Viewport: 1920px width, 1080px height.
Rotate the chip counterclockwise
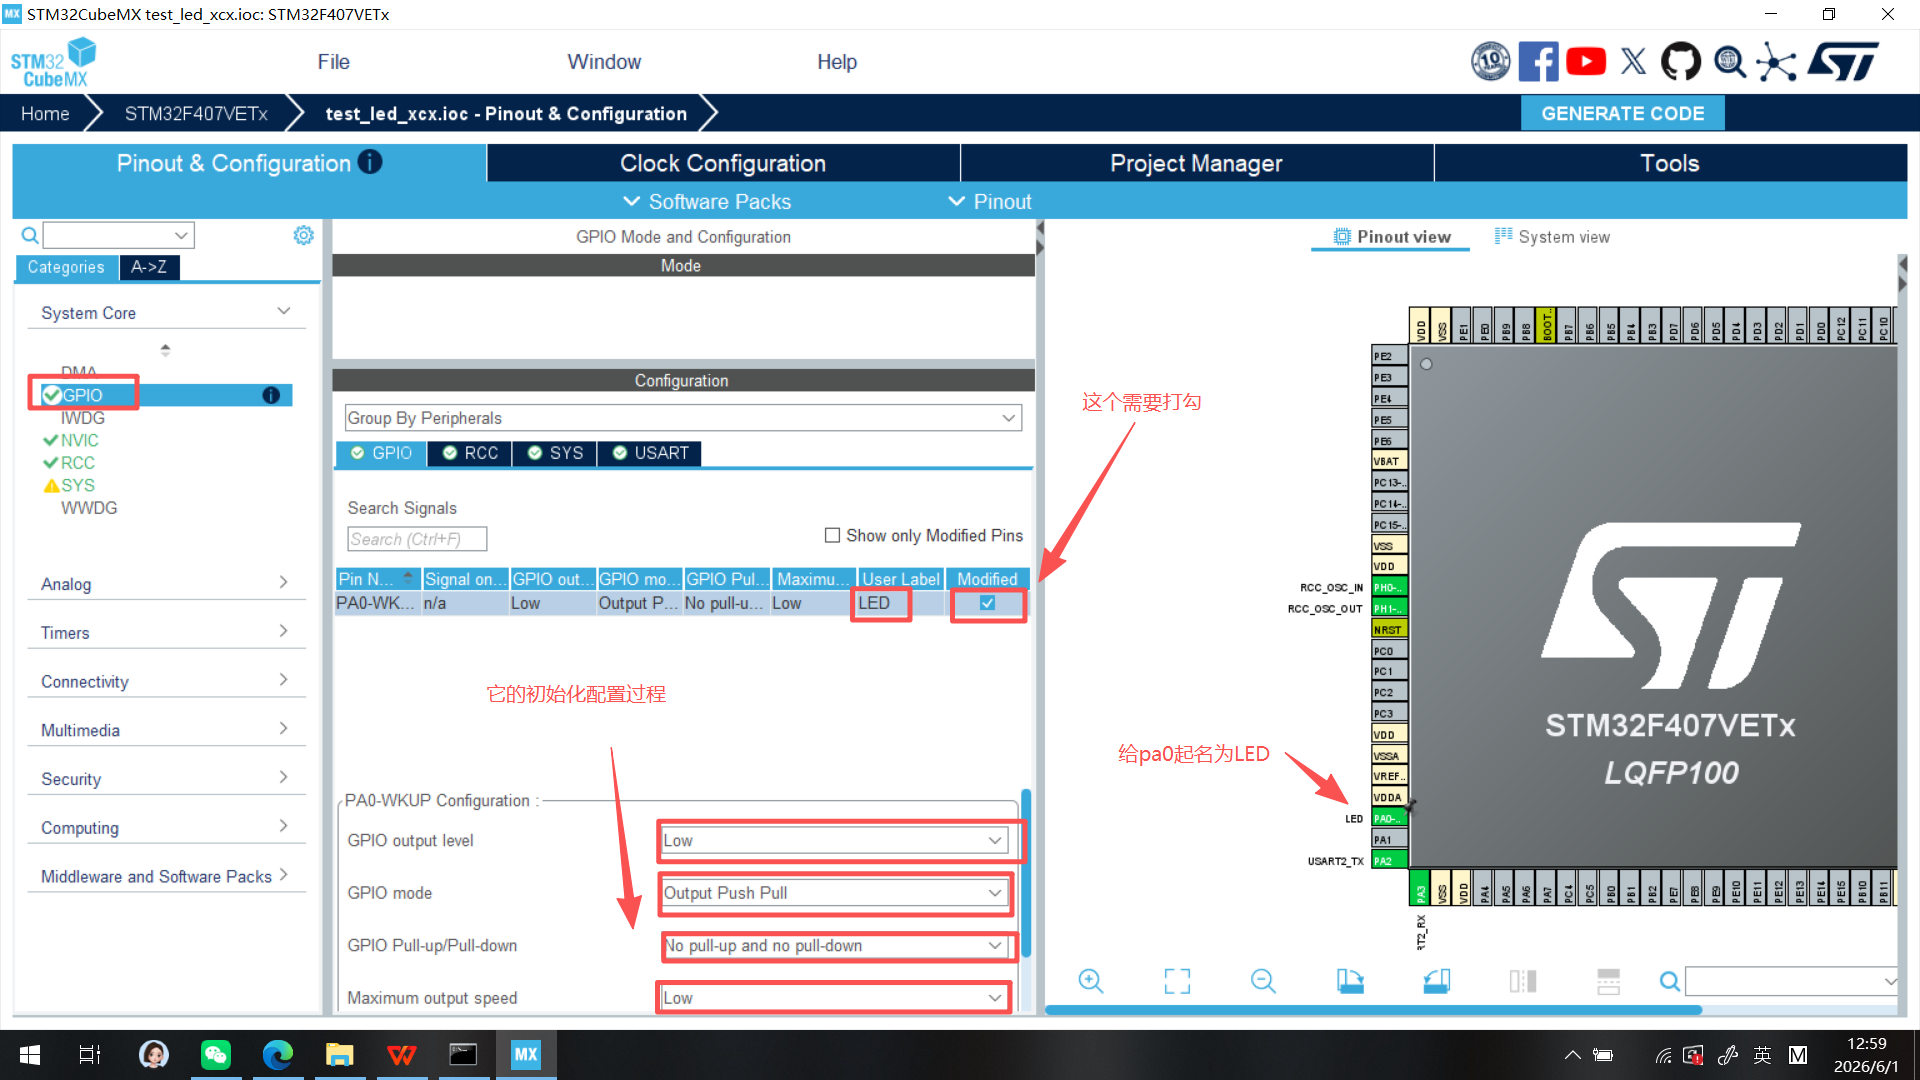pos(1436,981)
